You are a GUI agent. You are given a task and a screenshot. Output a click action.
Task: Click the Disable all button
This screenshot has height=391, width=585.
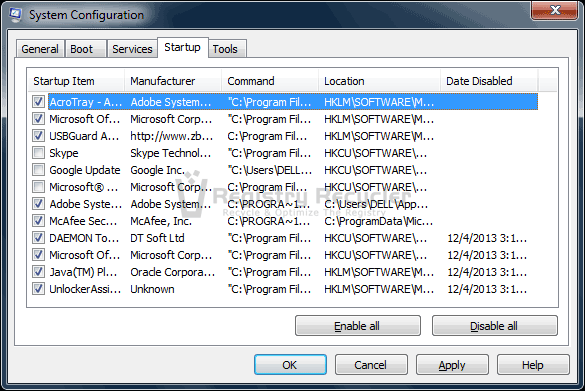click(x=495, y=326)
